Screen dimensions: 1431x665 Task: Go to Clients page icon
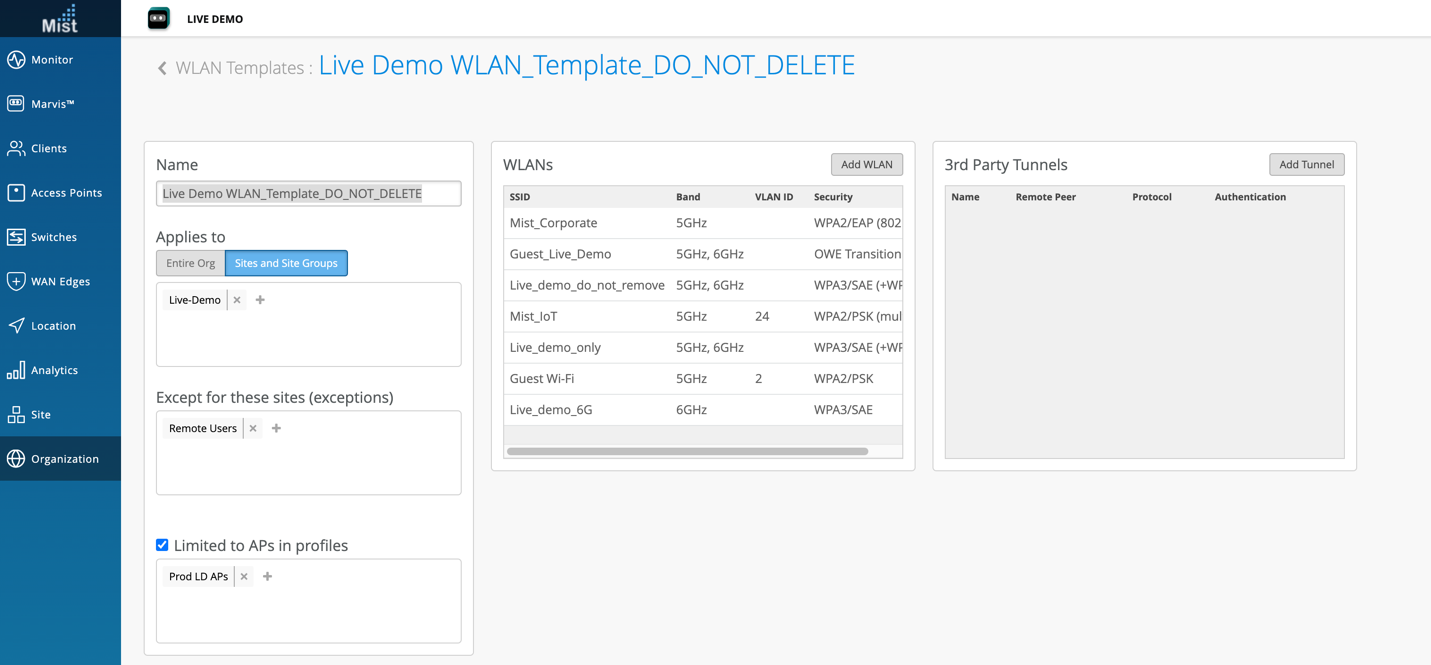pyautogui.click(x=16, y=149)
